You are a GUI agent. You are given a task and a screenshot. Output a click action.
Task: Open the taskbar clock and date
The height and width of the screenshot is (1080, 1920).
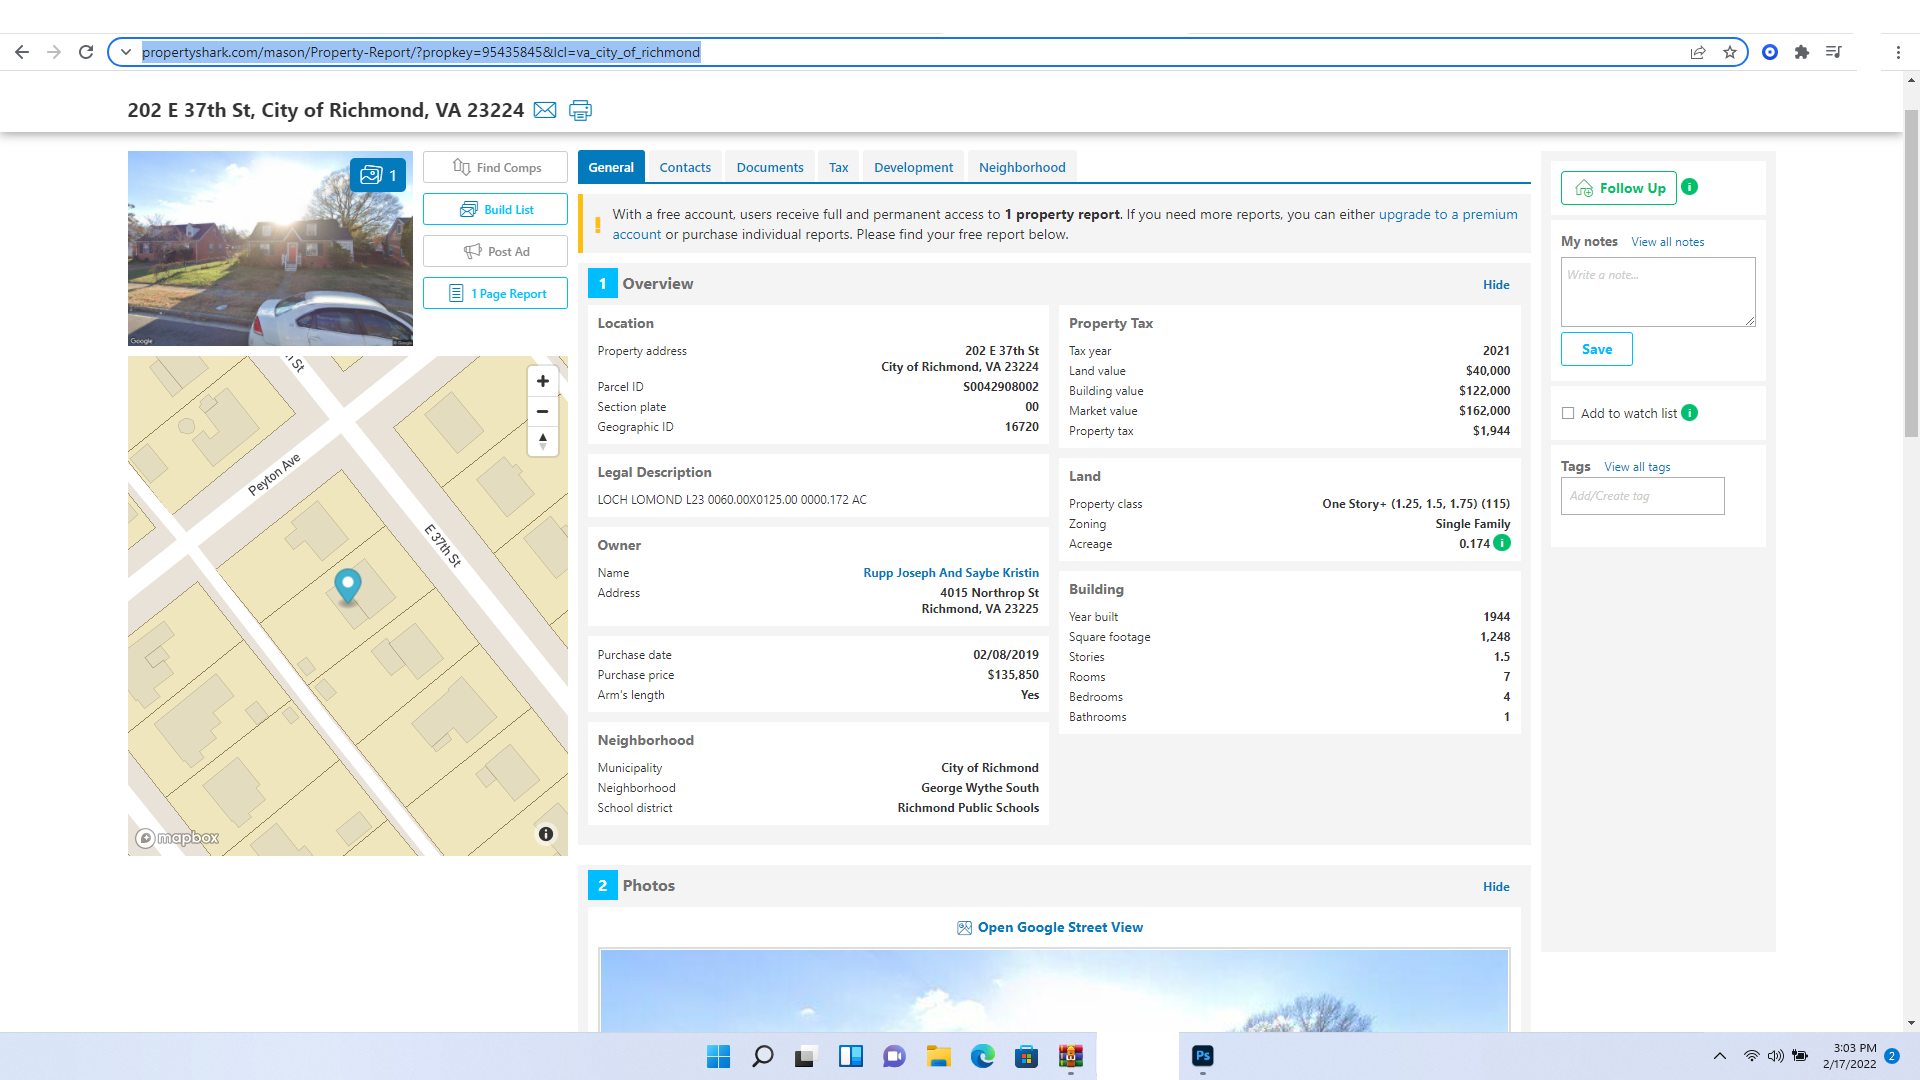click(x=1849, y=1056)
